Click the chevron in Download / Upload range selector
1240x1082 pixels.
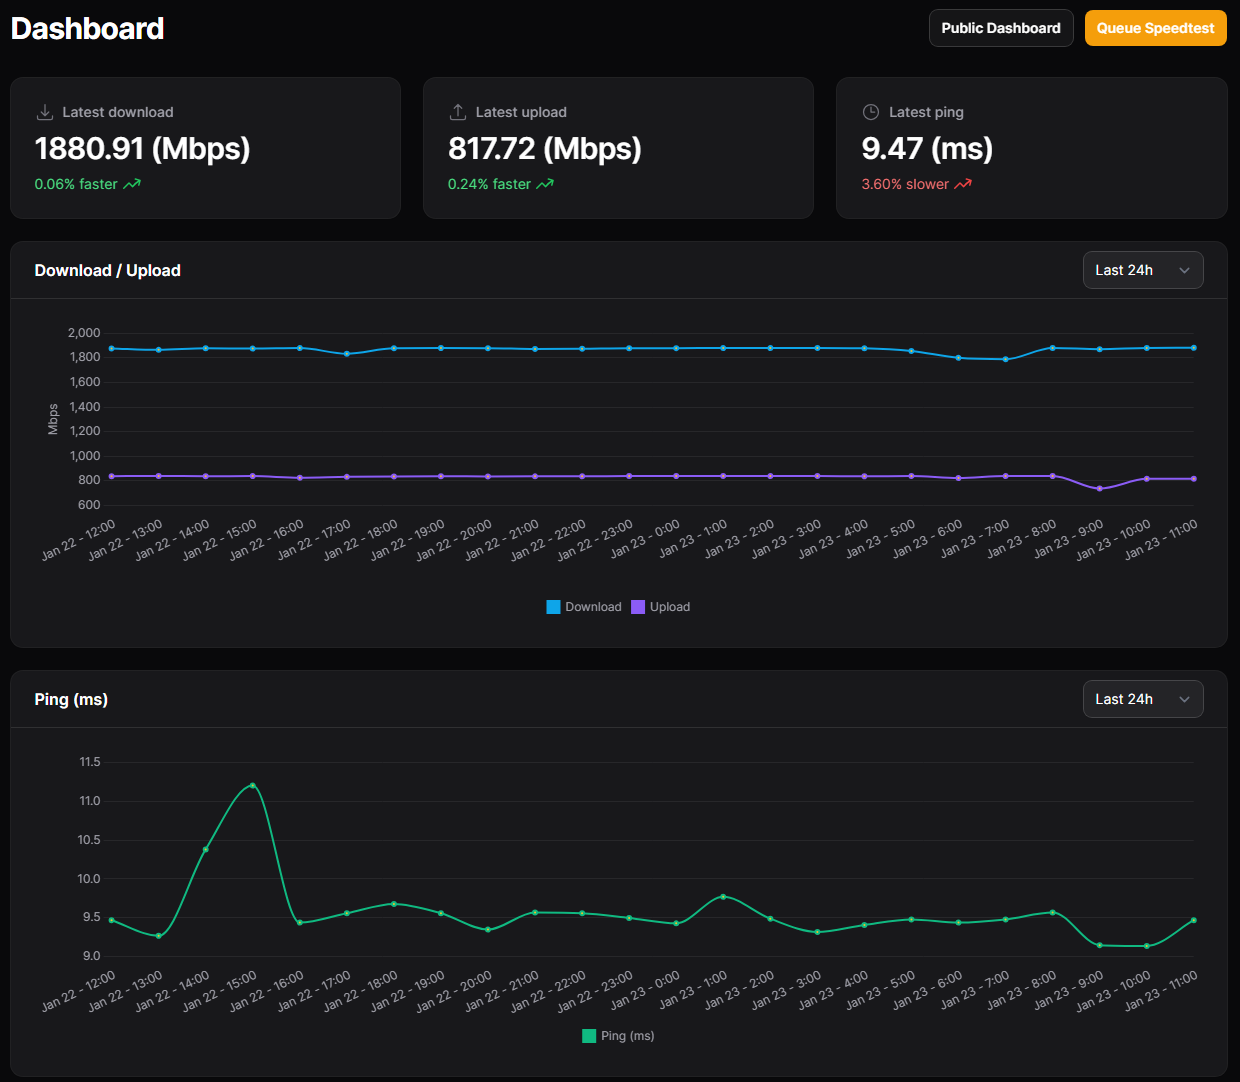point(1184,271)
